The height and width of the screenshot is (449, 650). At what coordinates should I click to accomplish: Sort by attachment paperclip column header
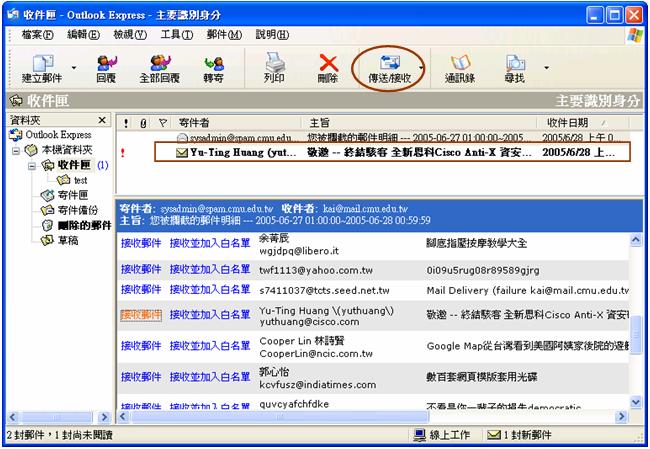tap(143, 123)
